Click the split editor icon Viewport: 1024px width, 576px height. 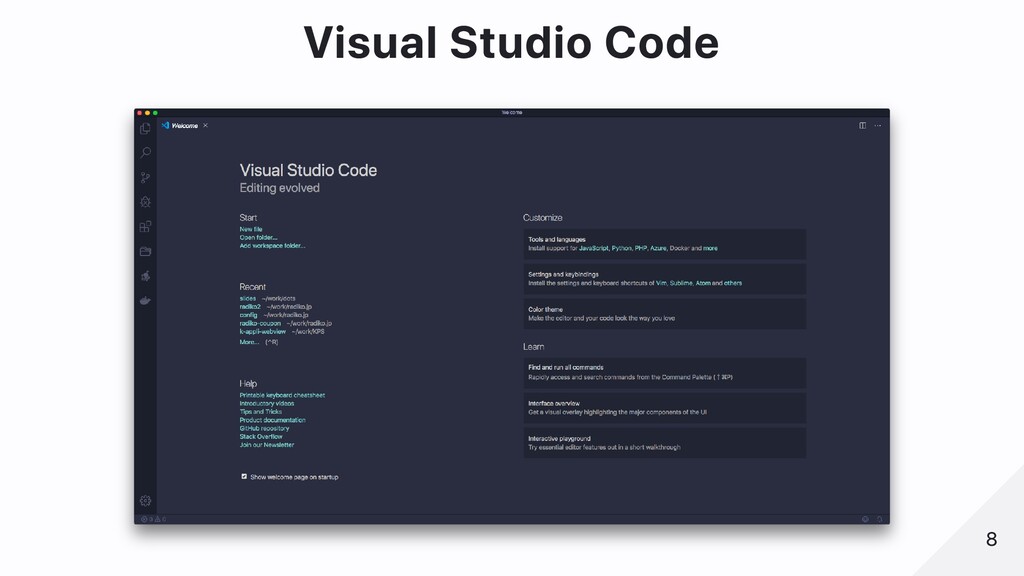click(x=862, y=125)
